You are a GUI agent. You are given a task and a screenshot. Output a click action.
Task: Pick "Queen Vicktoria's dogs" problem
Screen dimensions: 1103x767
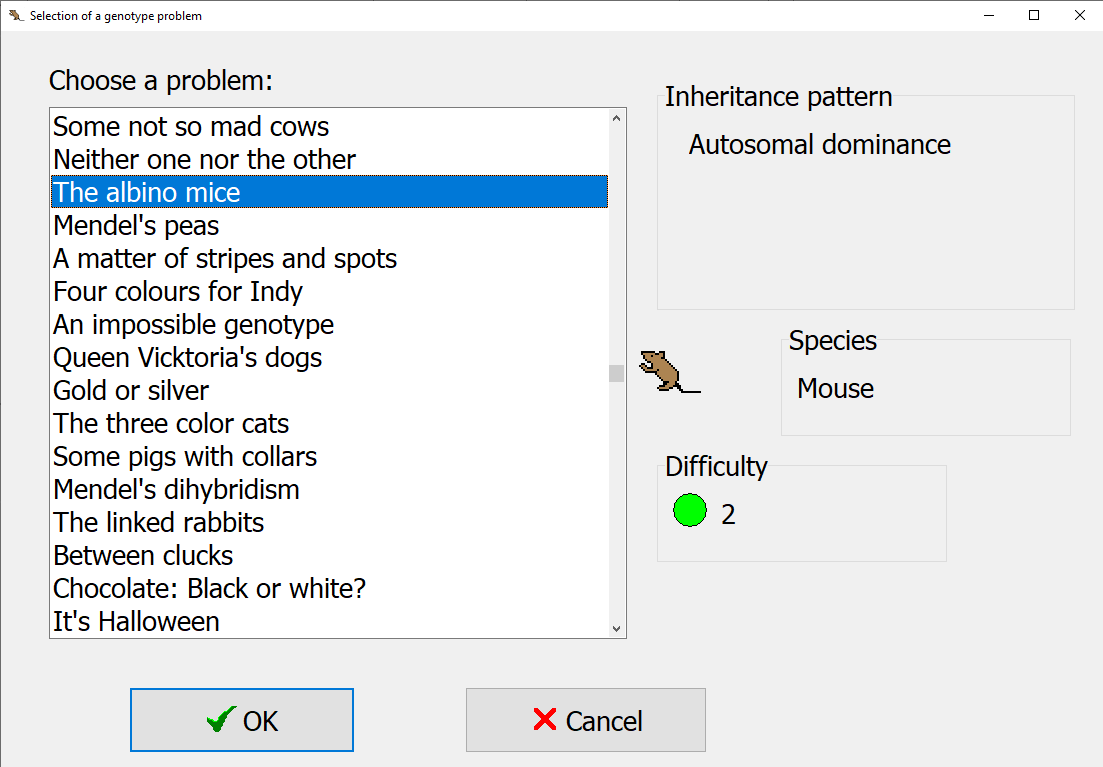click(188, 358)
